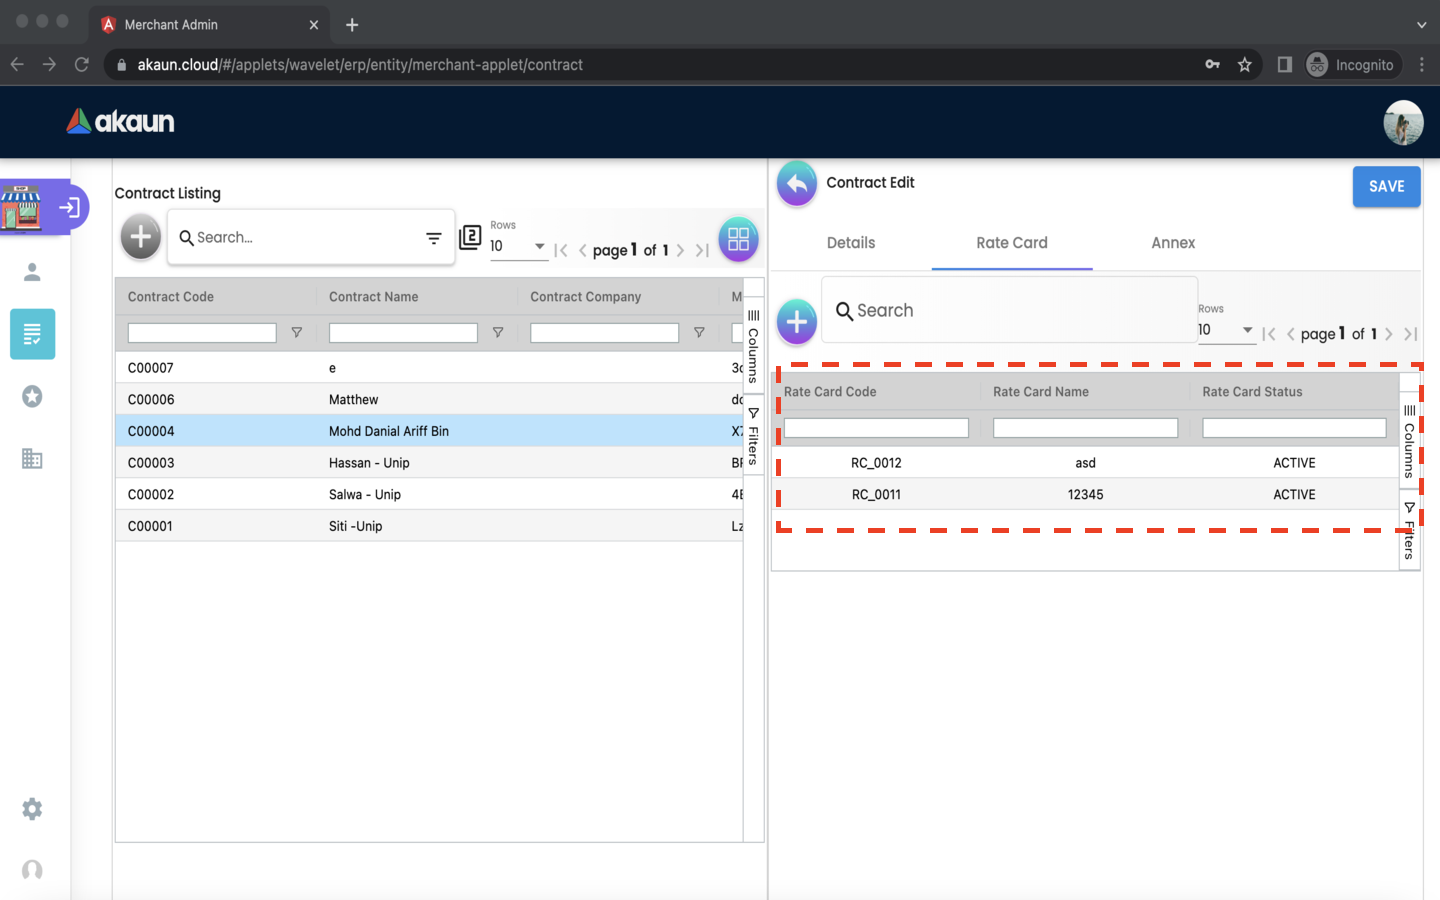Open the store applet icon in sidebar
Viewport: 1440px width, 900px height.
(22, 208)
